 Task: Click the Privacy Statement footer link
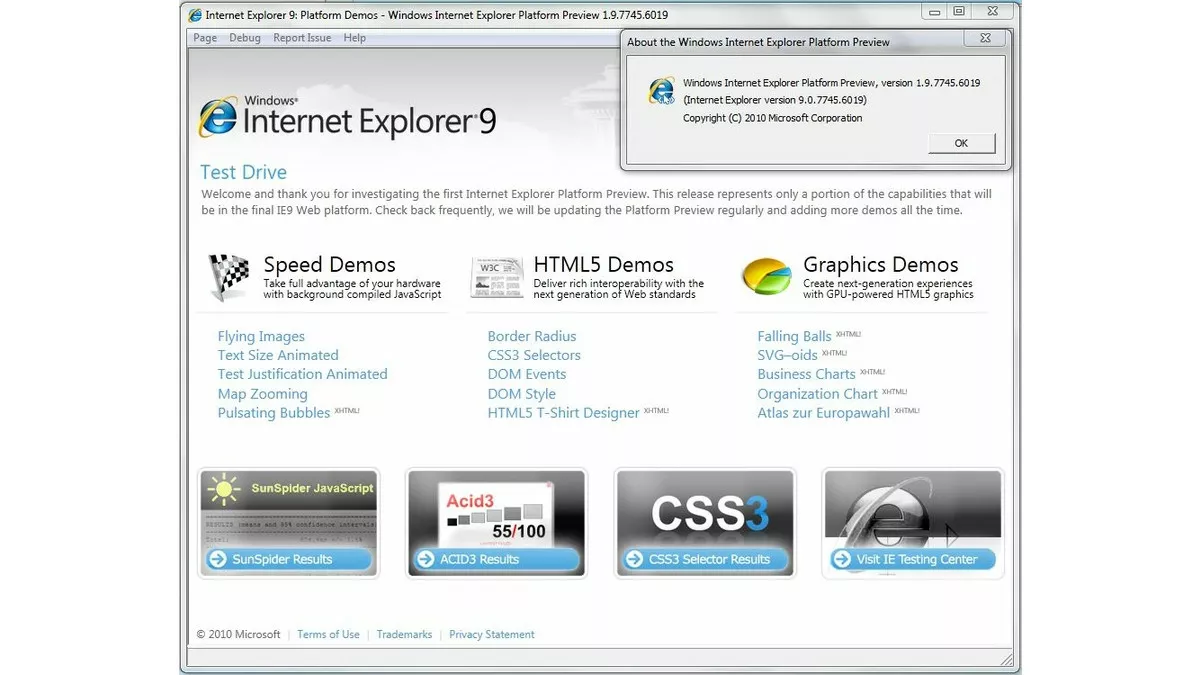pos(491,634)
